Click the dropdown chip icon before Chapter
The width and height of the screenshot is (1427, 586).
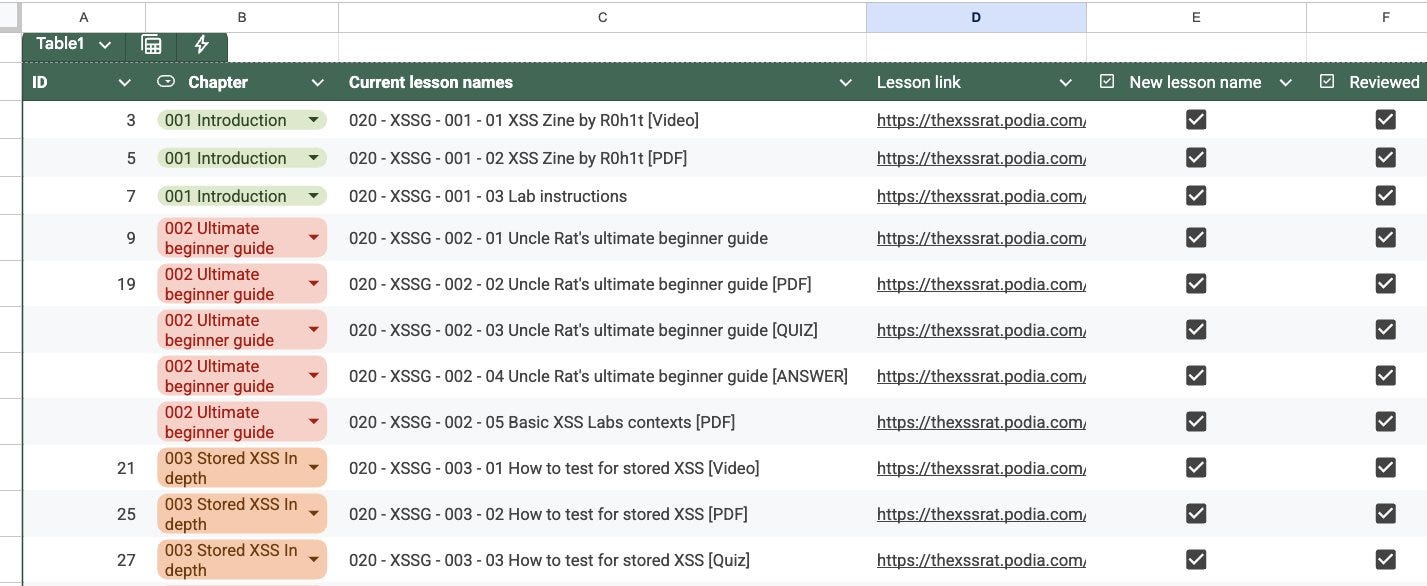pos(167,82)
